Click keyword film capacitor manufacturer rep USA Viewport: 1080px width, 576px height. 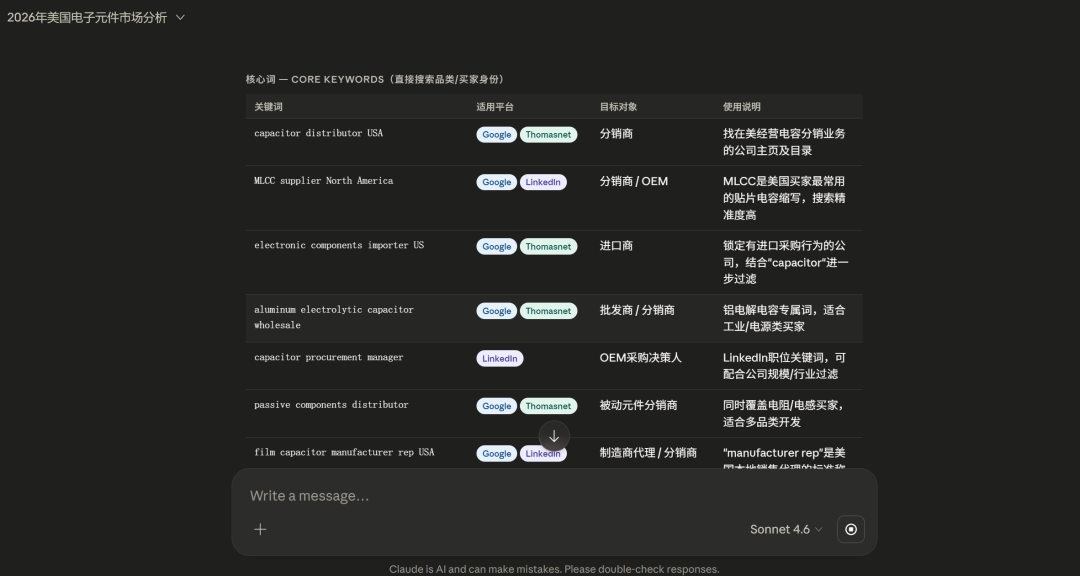[x=344, y=453]
